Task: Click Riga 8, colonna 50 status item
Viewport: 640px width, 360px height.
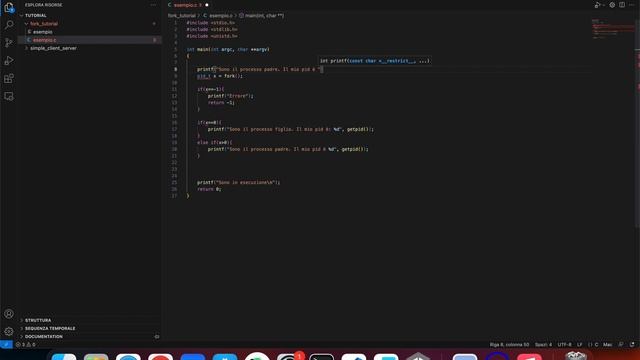Action: (509, 344)
